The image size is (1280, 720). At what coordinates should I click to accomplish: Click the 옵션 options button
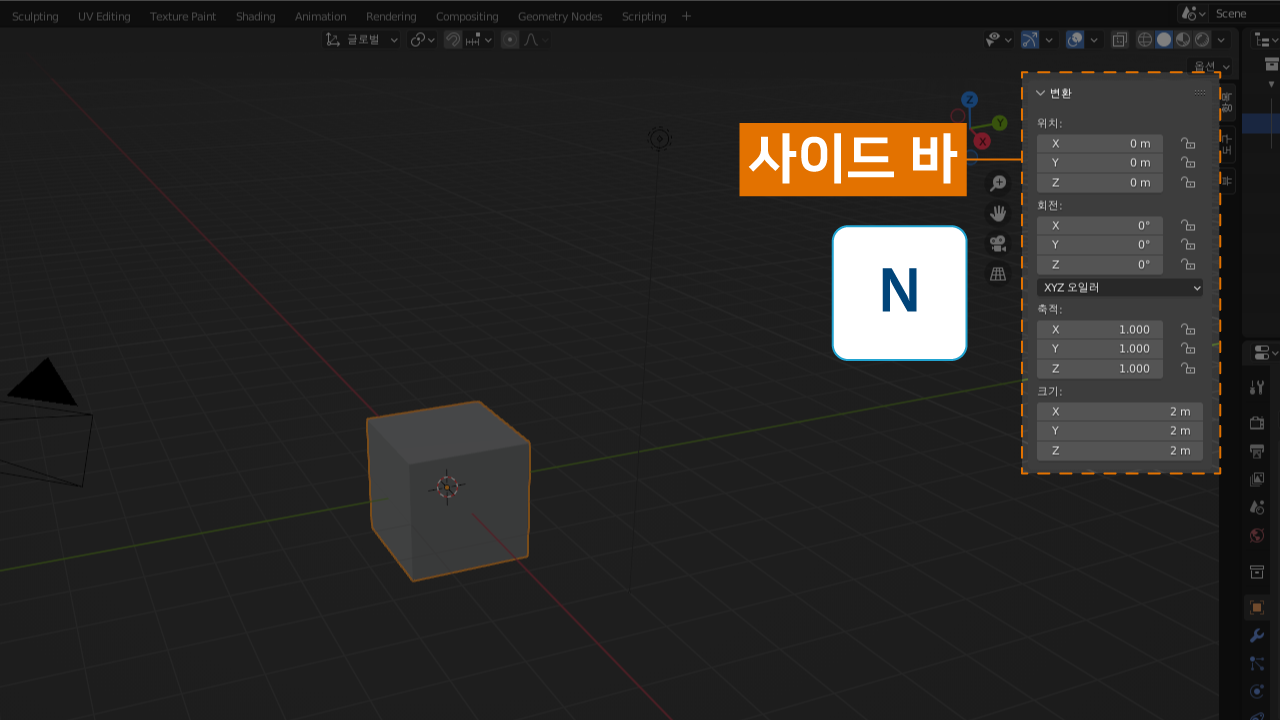point(1208,66)
